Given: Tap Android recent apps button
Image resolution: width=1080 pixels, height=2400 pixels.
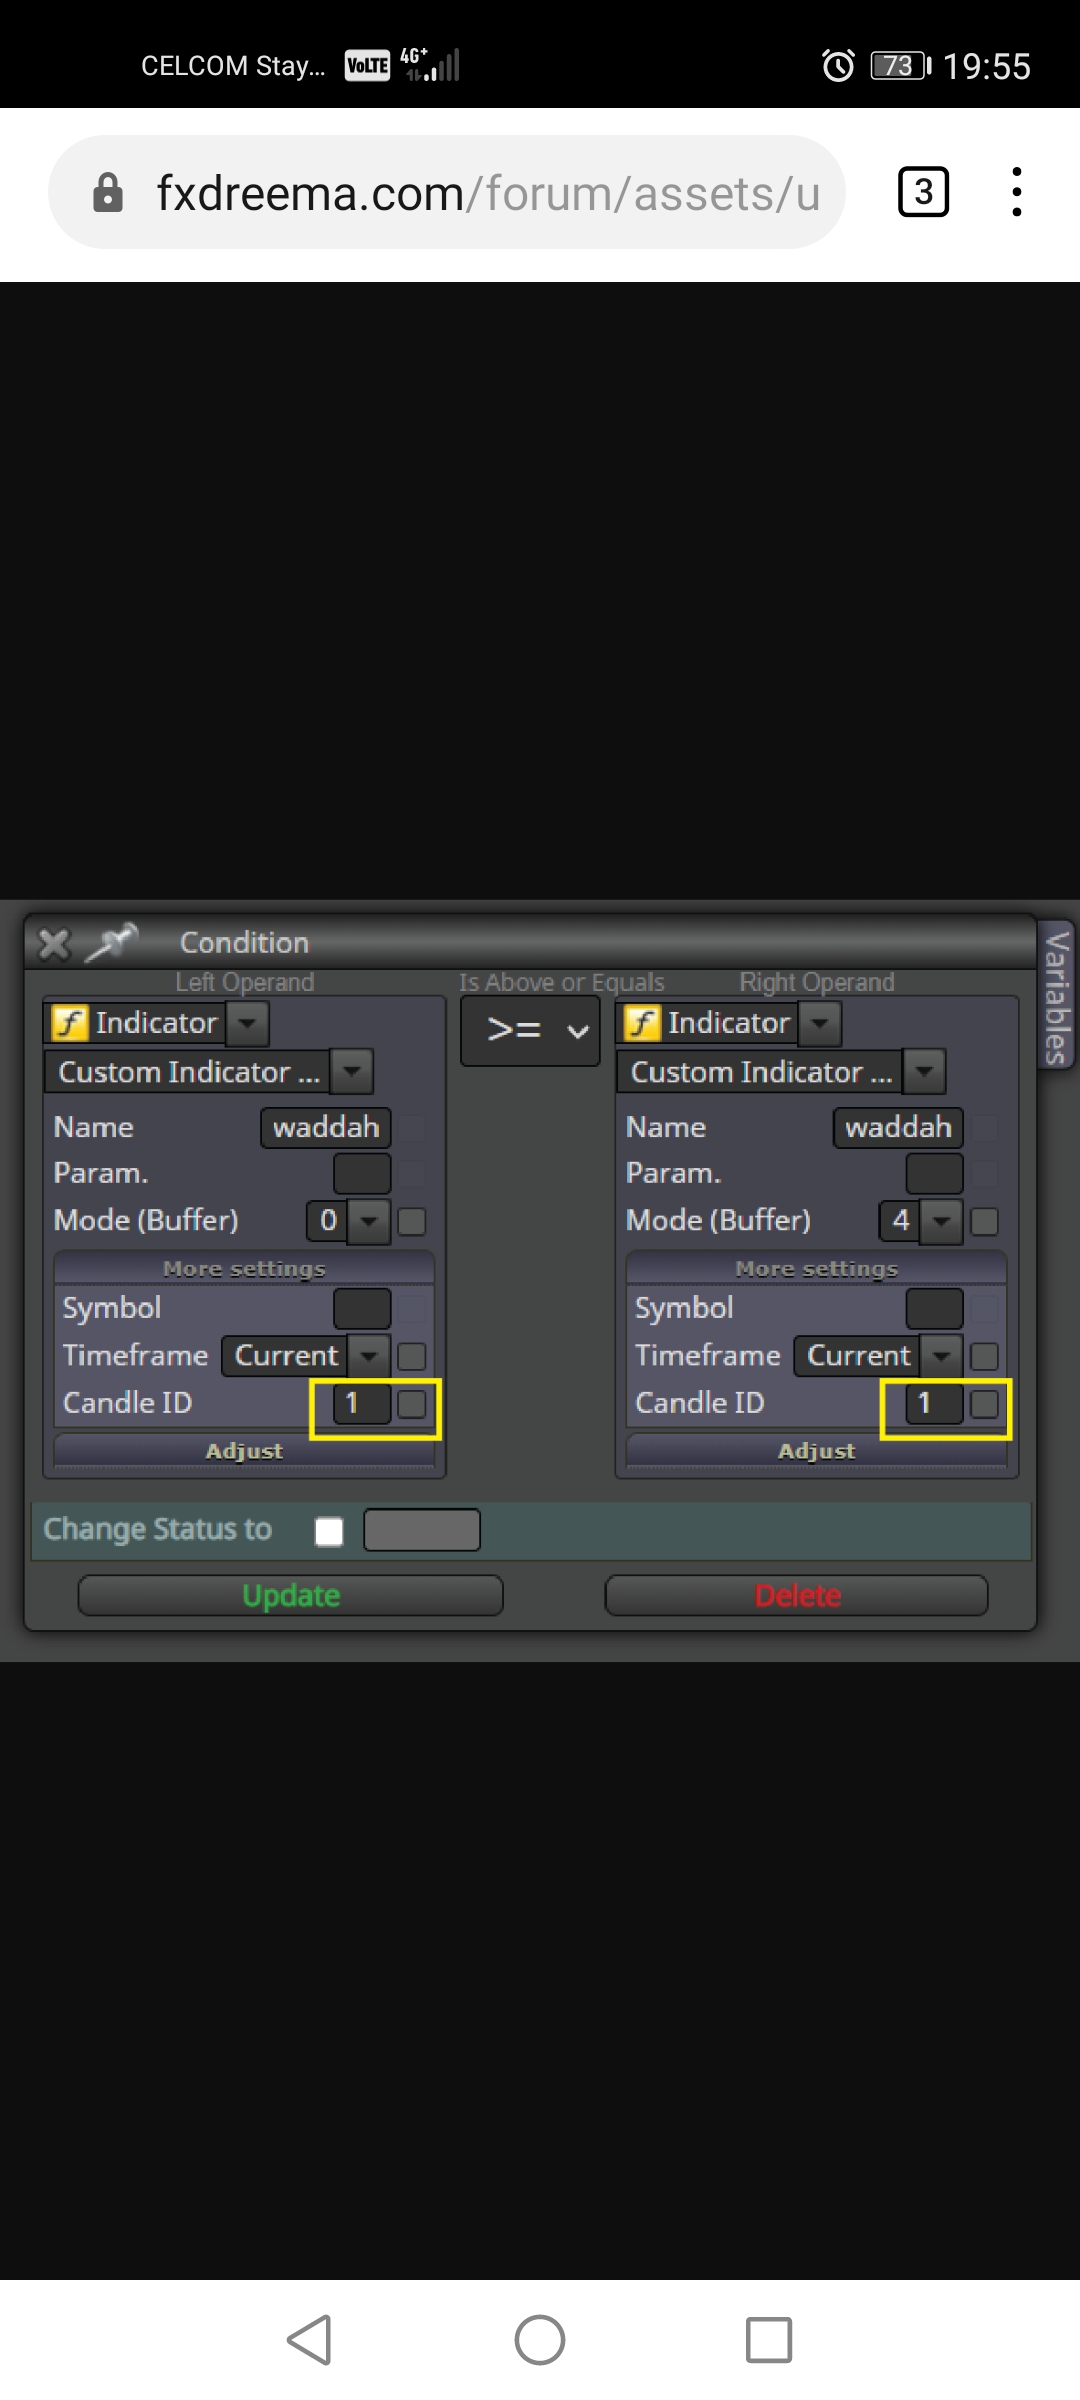Looking at the screenshot, I should (x=769, y=2340).
